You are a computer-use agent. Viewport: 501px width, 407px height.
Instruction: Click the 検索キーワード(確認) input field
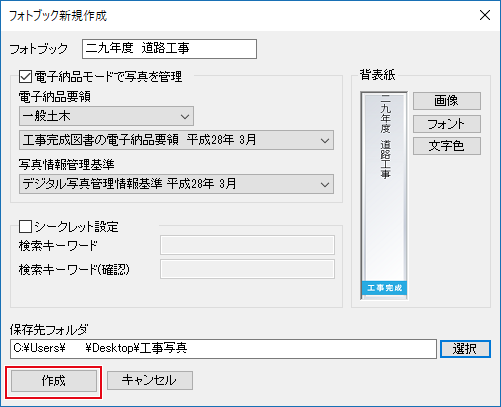click(247, 269)
